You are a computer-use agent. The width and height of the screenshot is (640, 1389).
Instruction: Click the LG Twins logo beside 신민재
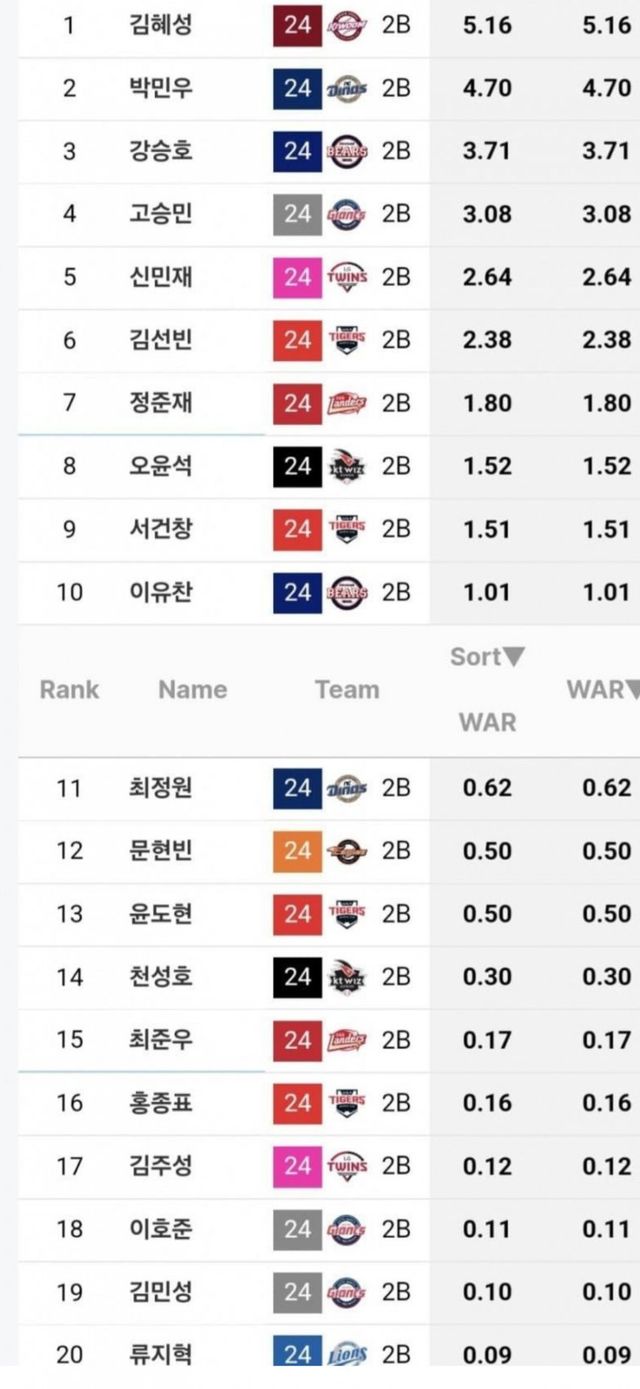pos(347,277)
